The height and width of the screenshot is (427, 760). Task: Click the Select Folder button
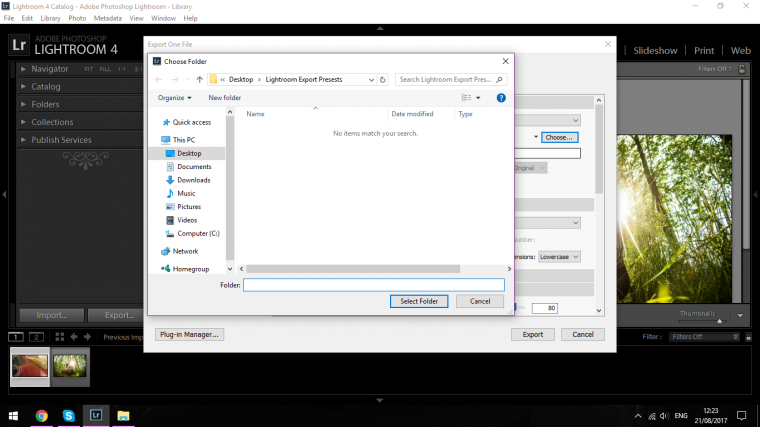click(x=419, y=301)
